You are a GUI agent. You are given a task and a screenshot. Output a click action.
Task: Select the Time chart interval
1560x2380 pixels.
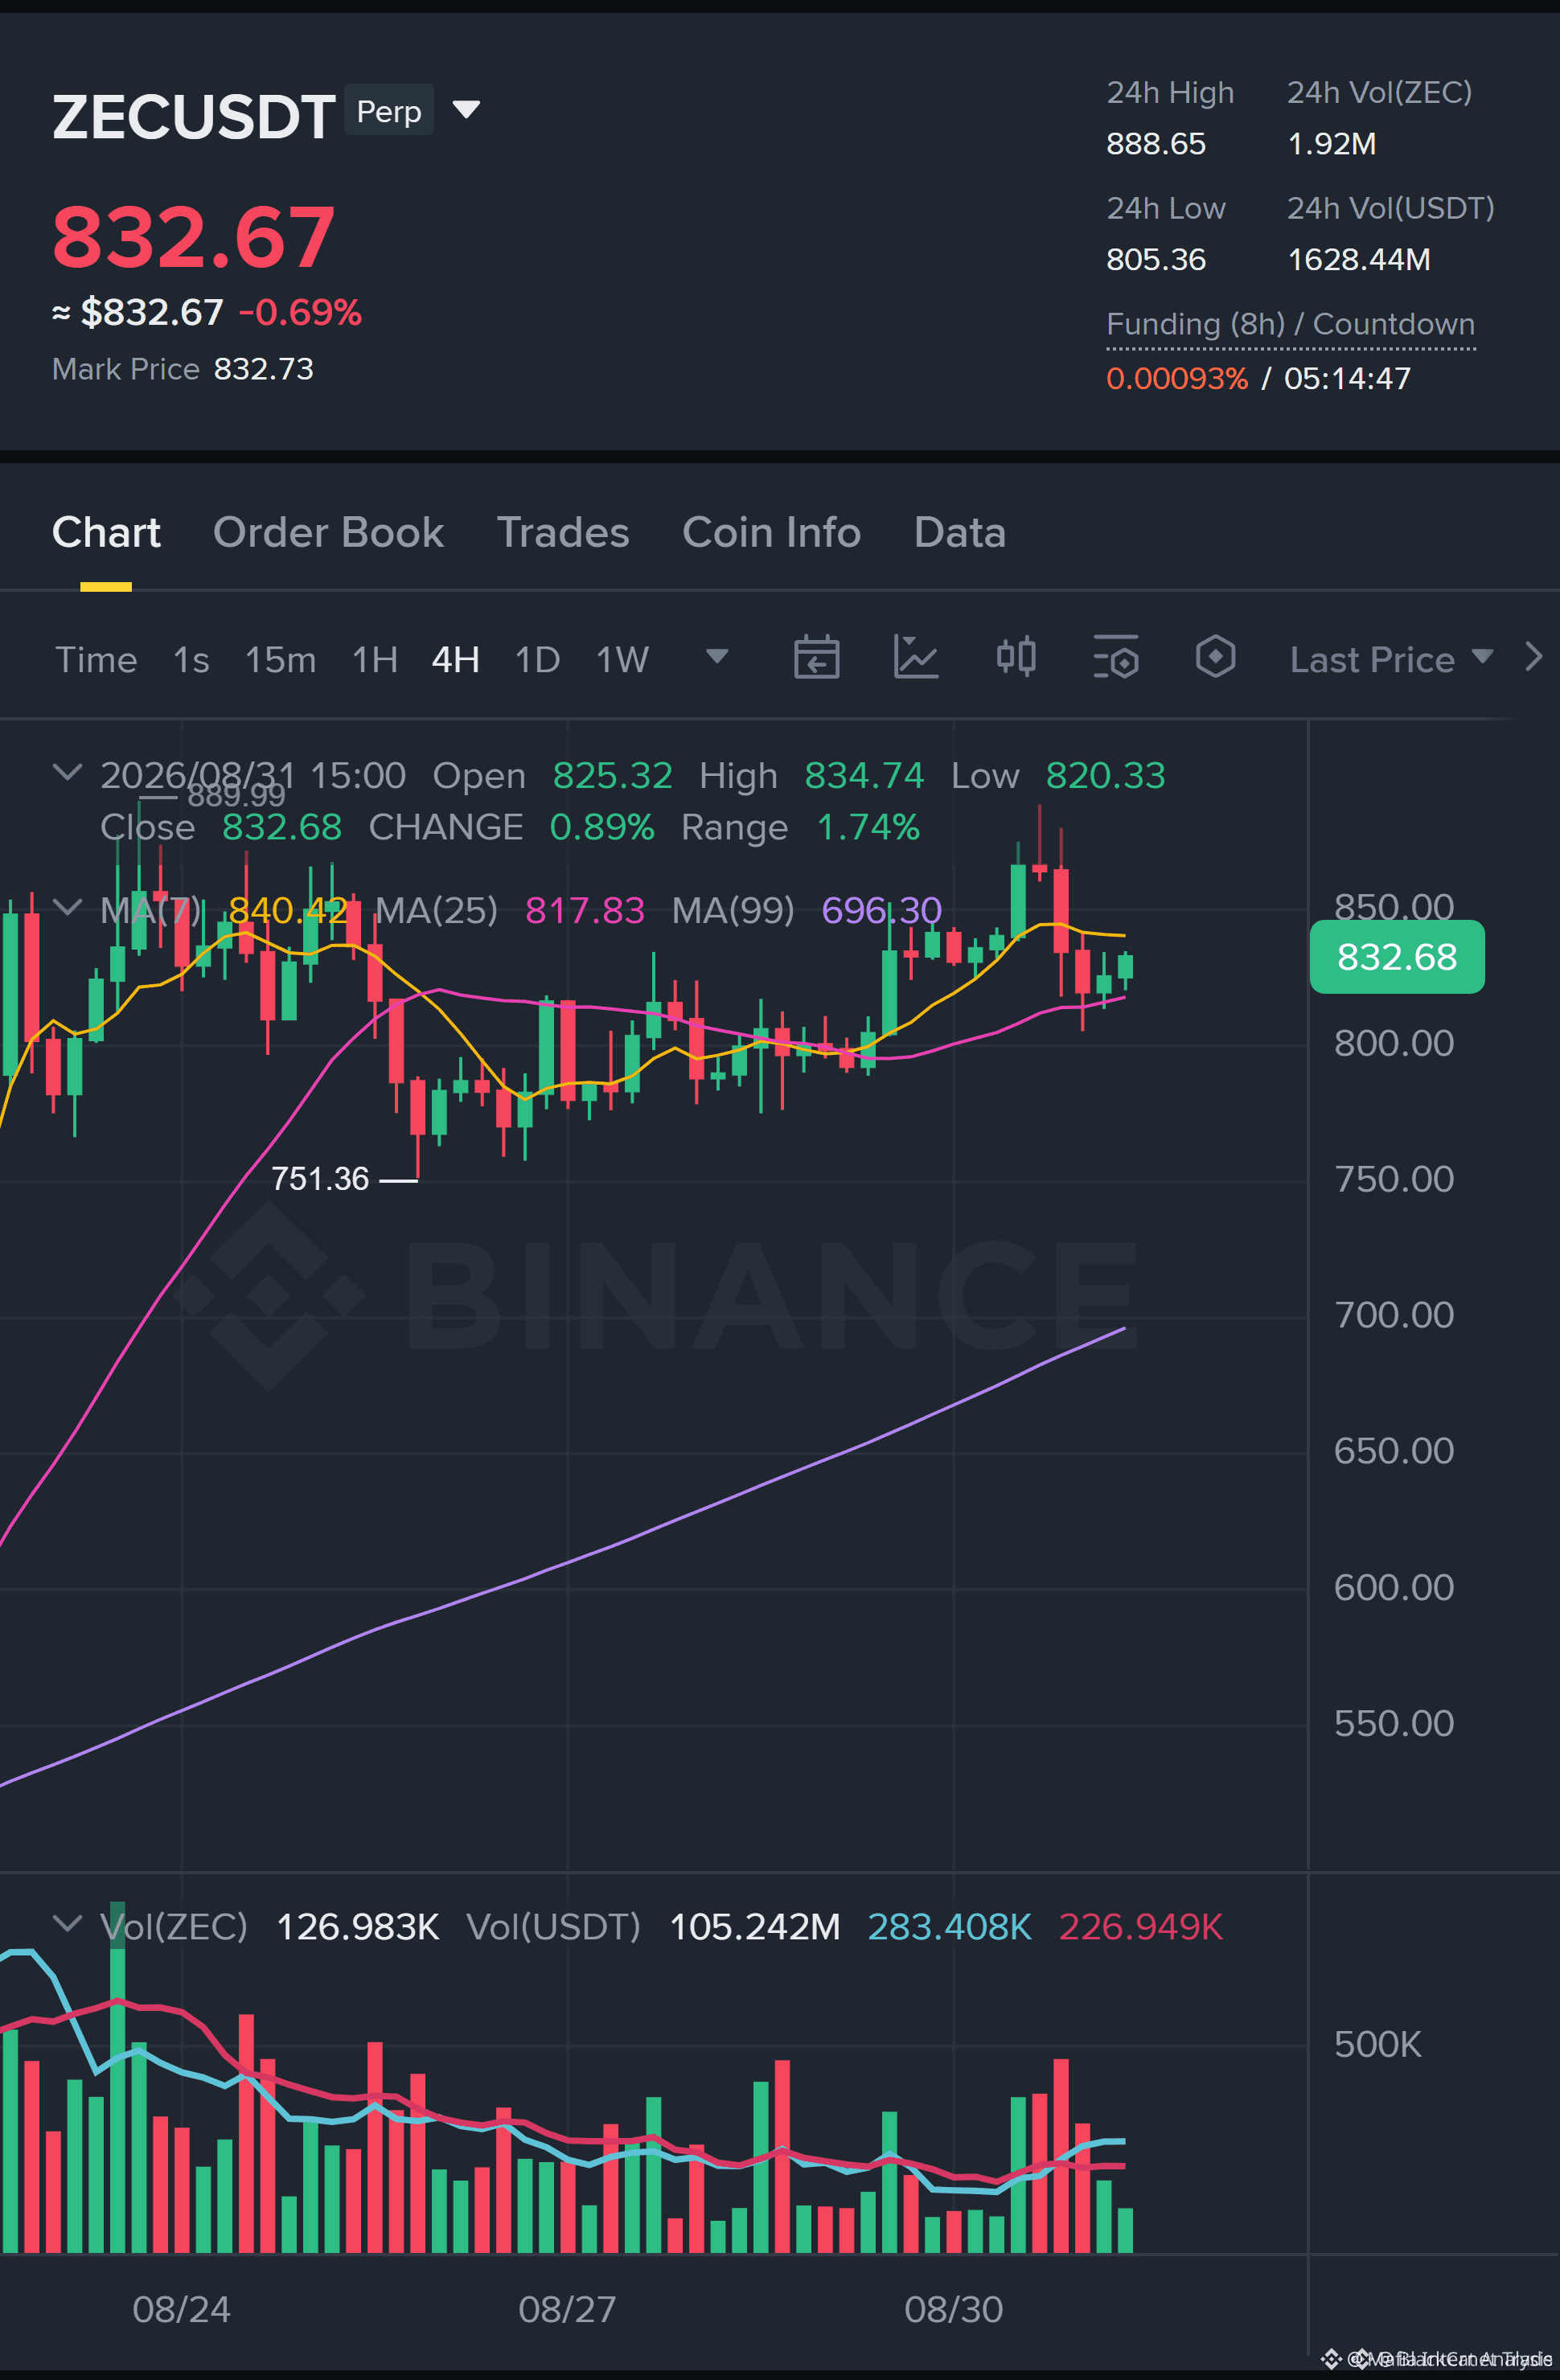coord(96,660)
